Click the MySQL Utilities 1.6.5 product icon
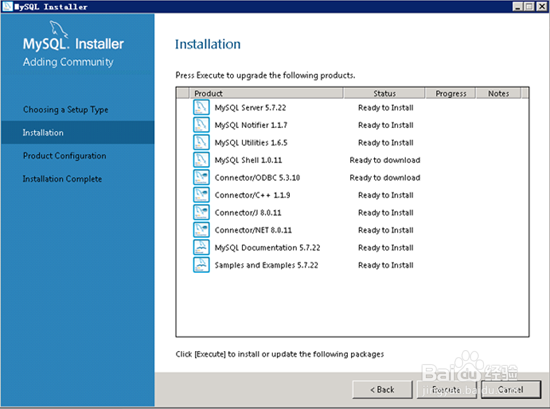Image resolution: width=550 pixels, height=409 pixels. click(201, 142)
